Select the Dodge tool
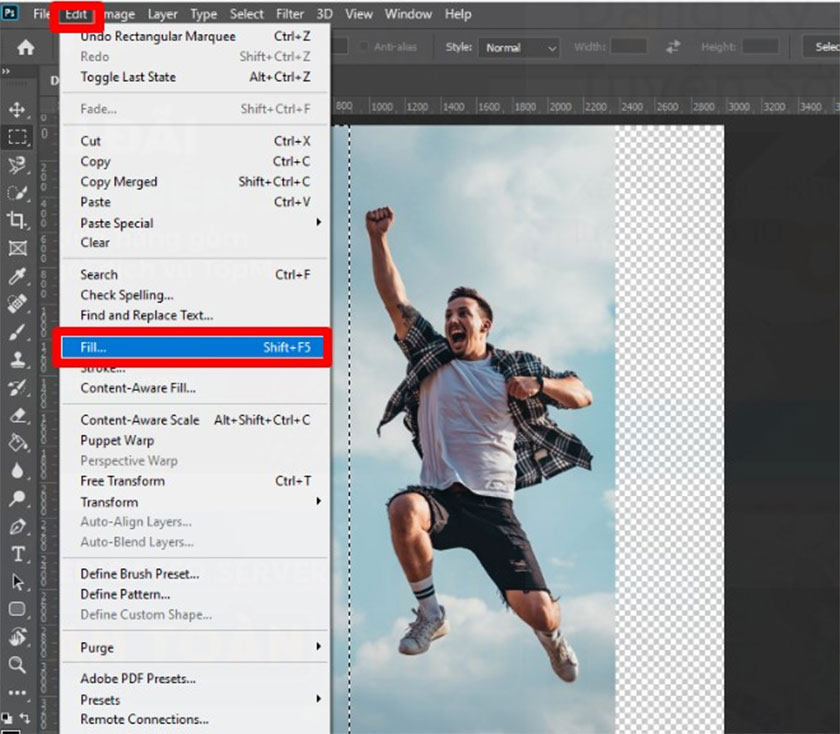The width and height of the screenshot is (840, 734). [x=17, y=499]
